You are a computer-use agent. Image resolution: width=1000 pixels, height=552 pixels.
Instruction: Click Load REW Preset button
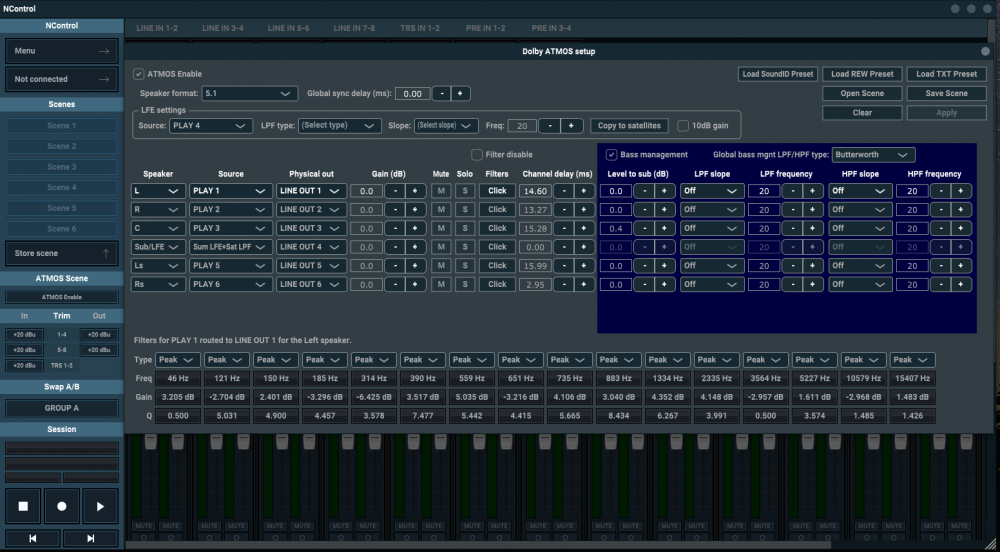[862, 74]
